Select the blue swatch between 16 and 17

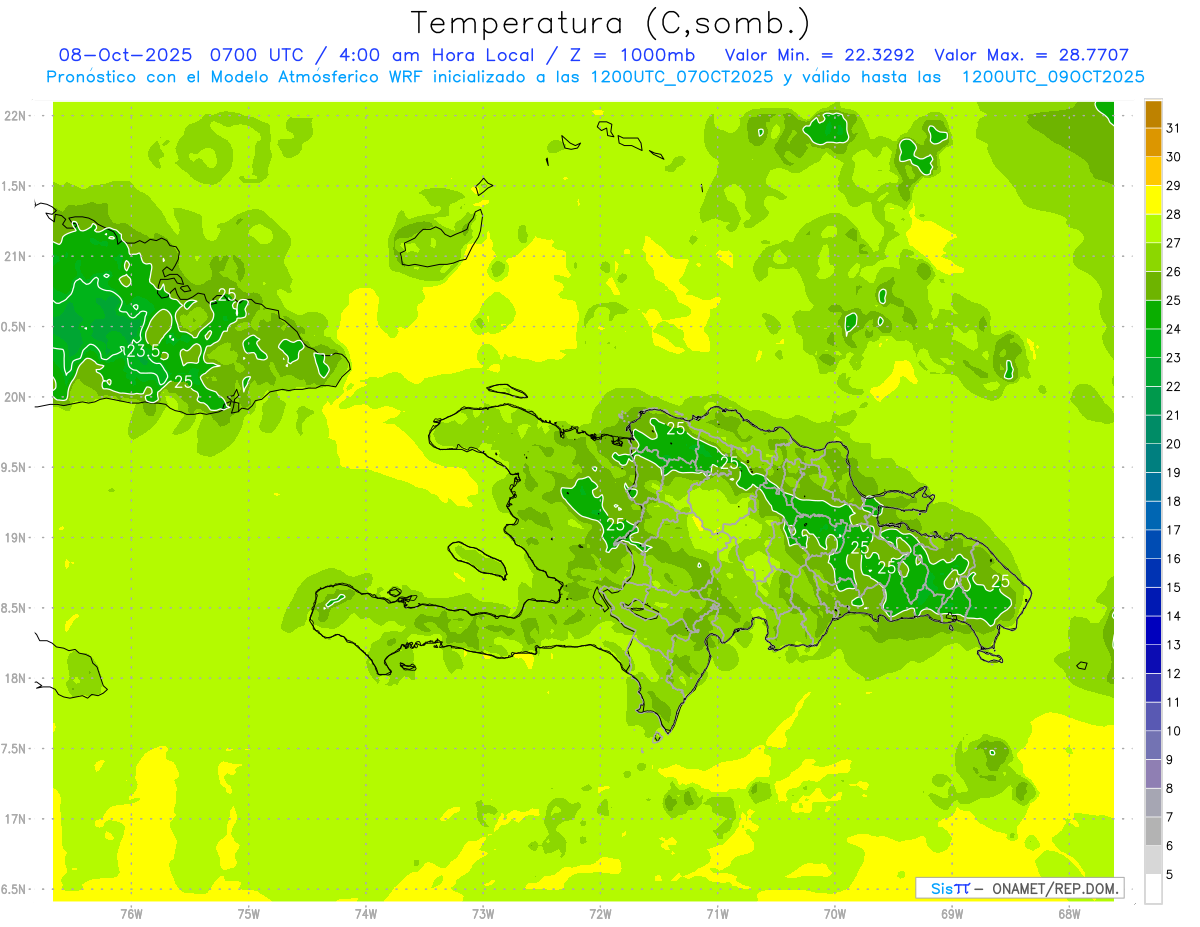(1153, 544)
